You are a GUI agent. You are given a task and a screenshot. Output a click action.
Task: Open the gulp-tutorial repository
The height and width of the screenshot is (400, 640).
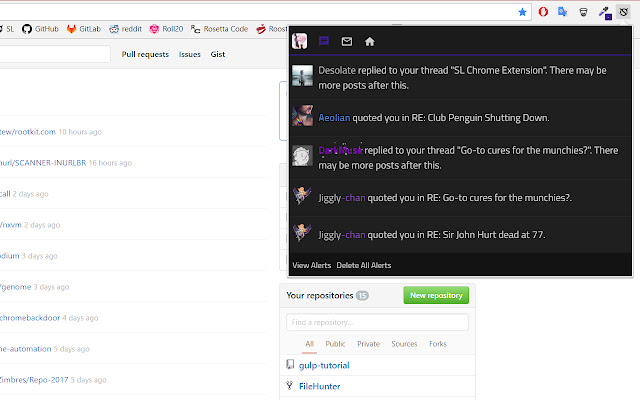point(324,365)
